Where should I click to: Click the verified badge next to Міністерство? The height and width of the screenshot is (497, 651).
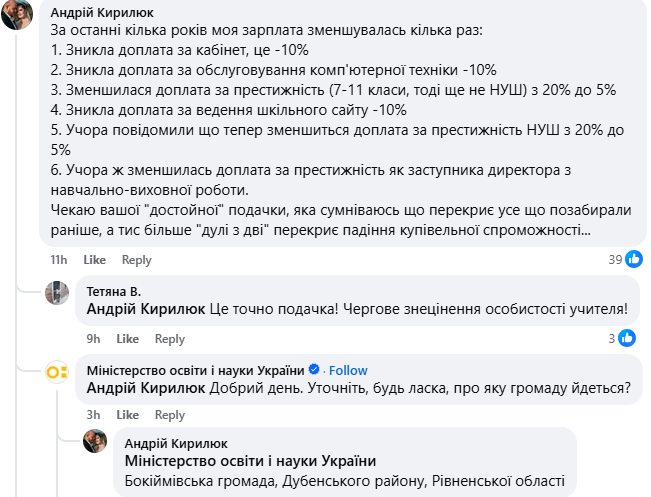tap(315, 370)
